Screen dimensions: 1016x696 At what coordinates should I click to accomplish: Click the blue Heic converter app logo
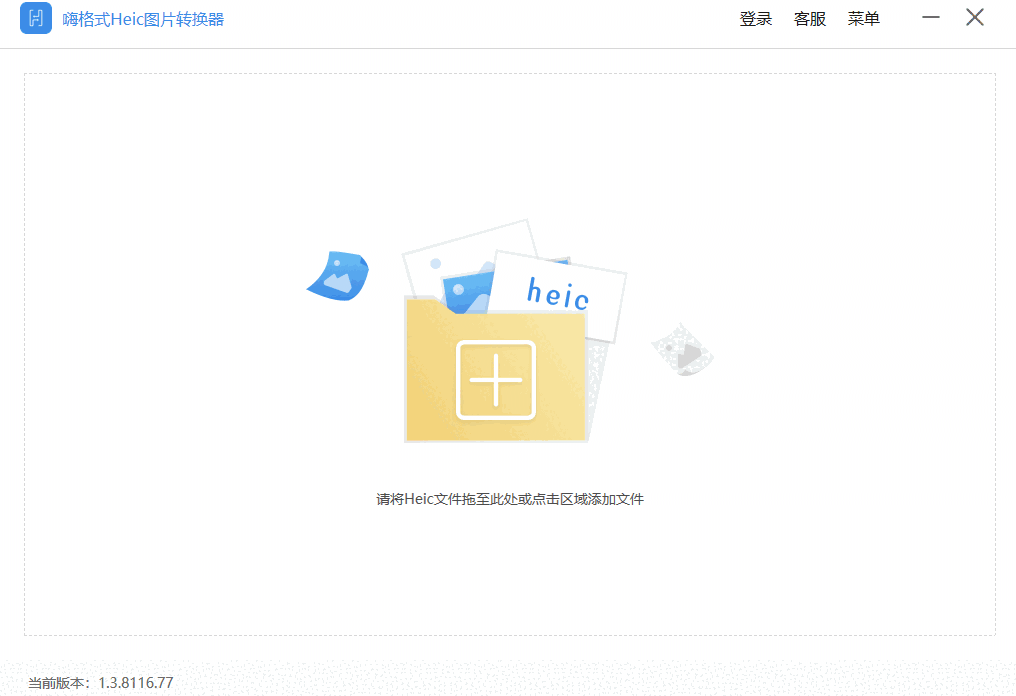click(x=36, y=19)
